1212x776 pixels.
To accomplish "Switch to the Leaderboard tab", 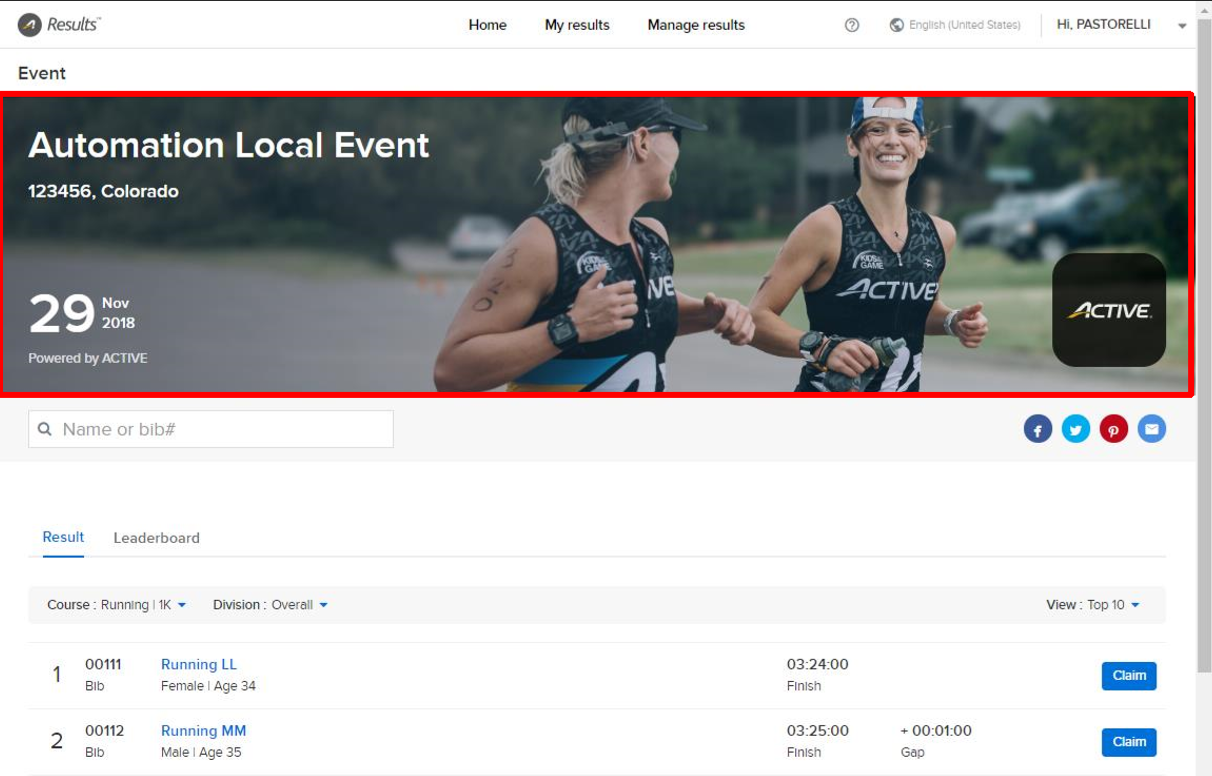I will click(x=157, y=538).
